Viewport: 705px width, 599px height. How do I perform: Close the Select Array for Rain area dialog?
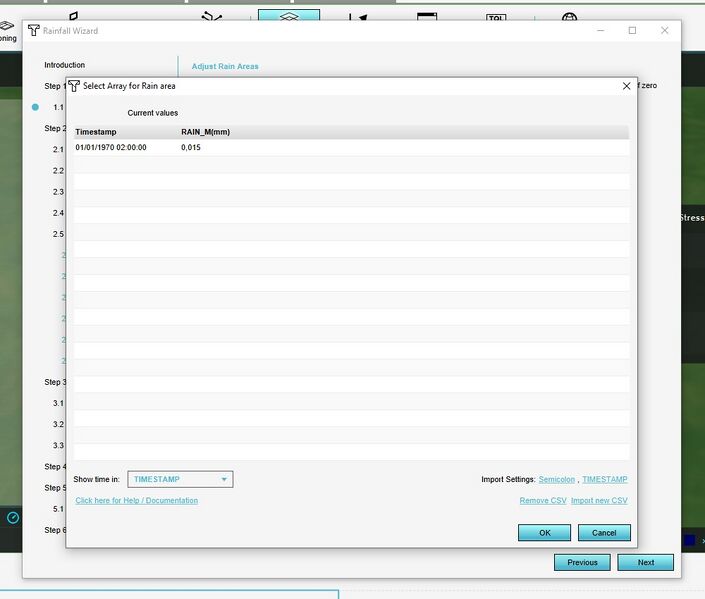(627, 86)
